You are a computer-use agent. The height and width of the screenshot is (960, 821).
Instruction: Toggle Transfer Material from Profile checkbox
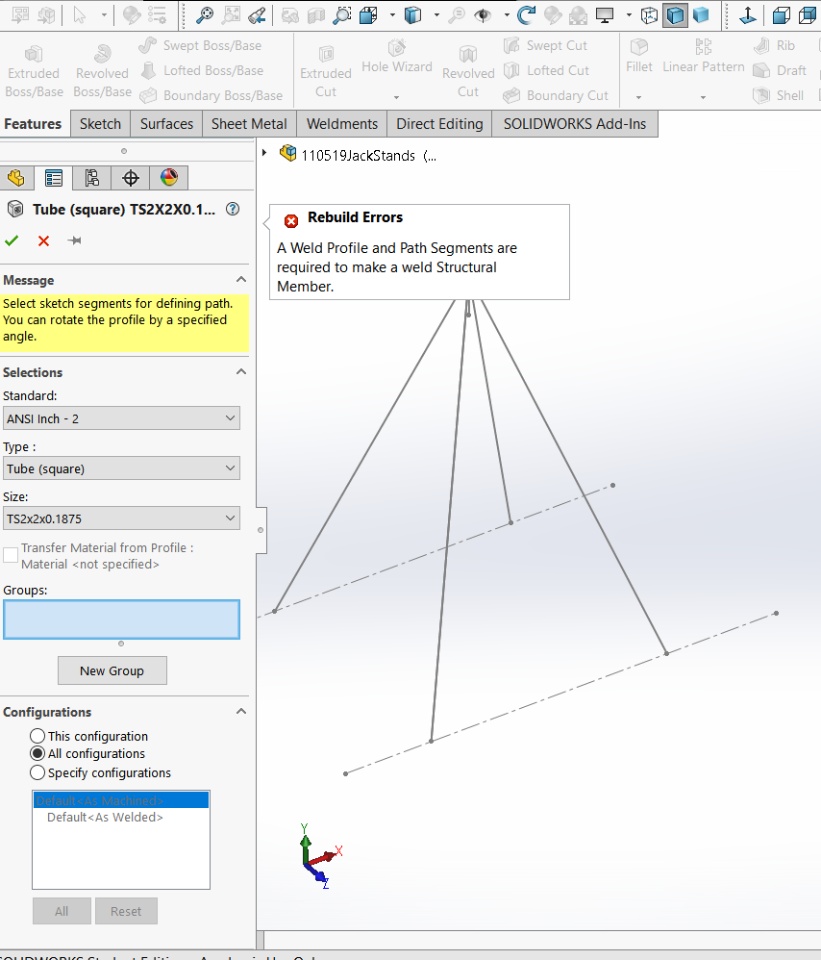click(10, 555)
